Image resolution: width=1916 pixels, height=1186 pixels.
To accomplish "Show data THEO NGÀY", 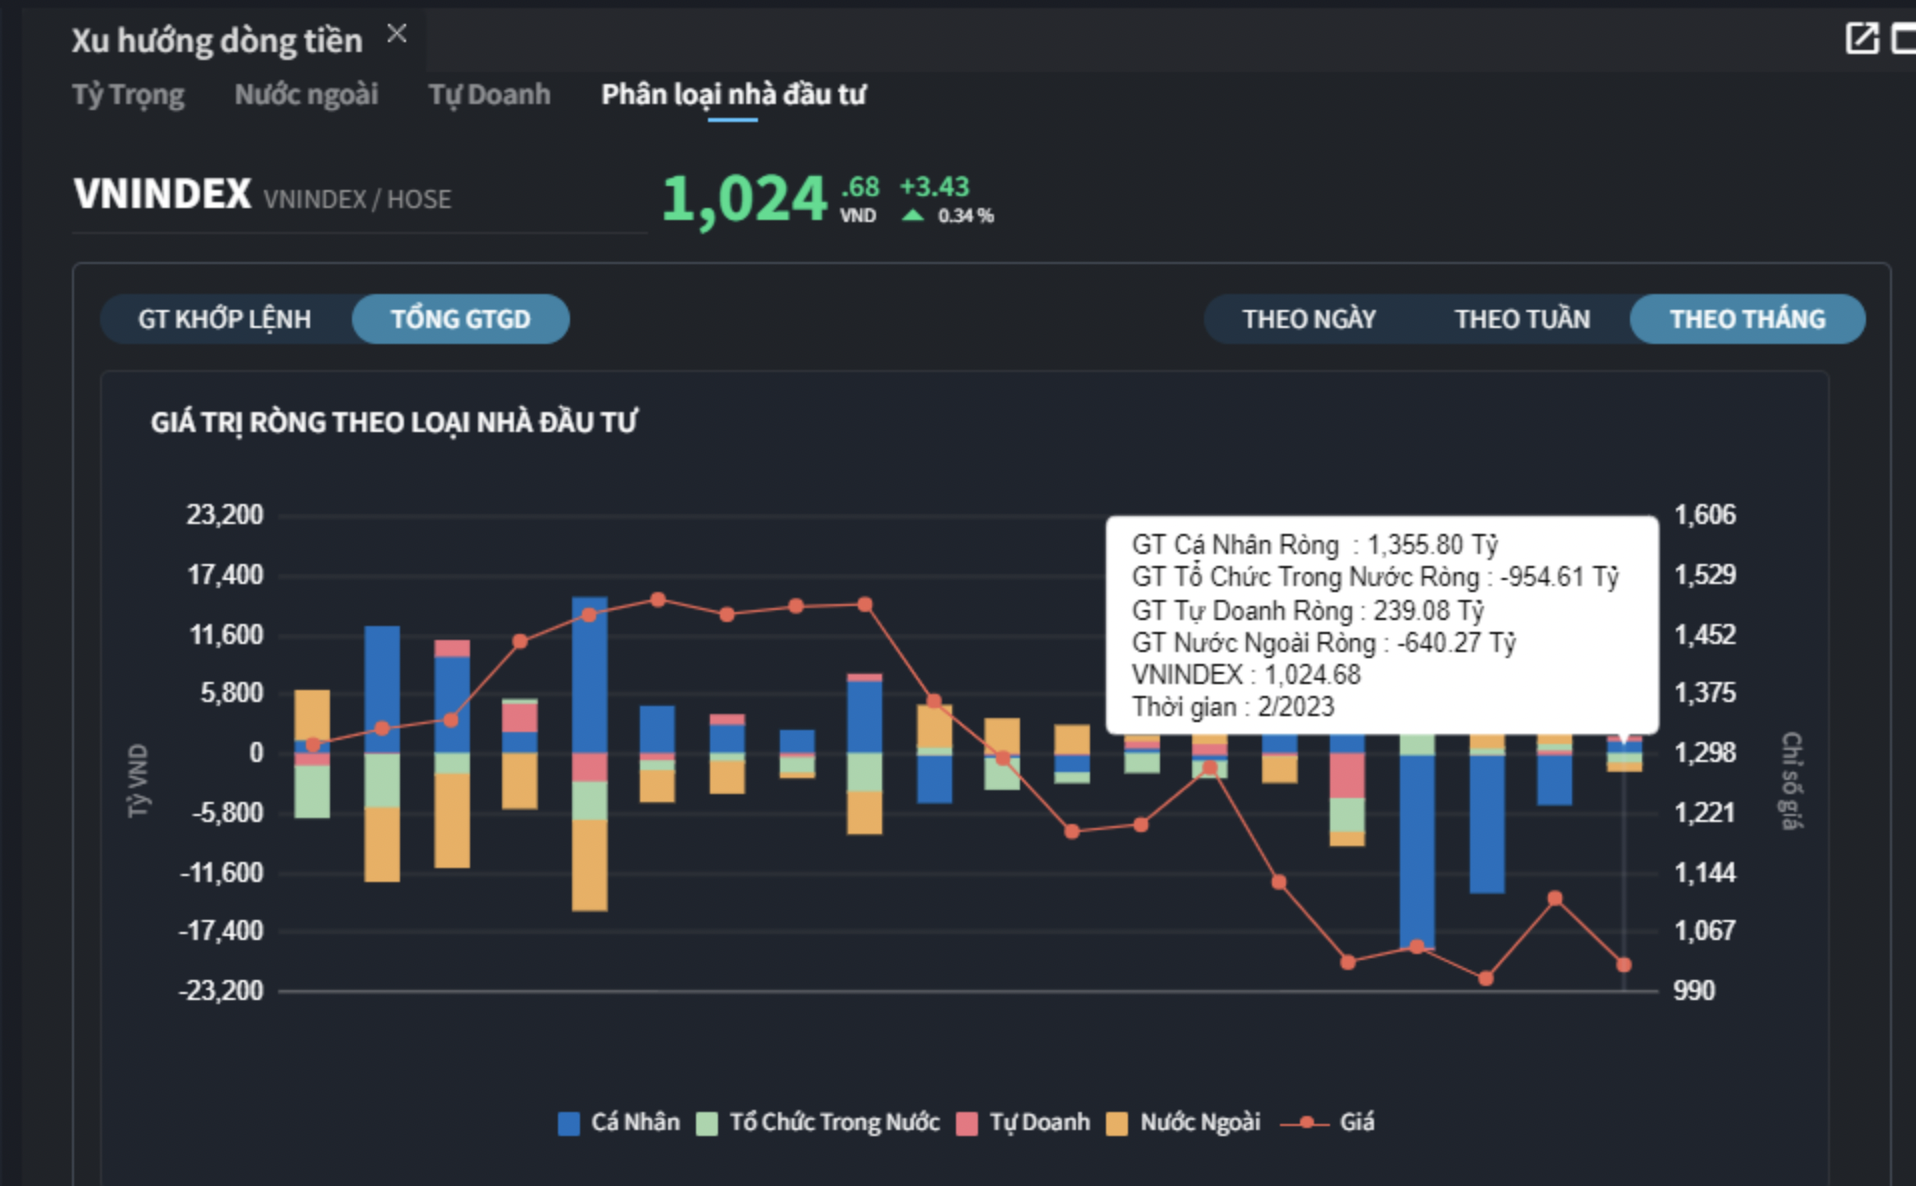I will click(x=1309, y=319).
